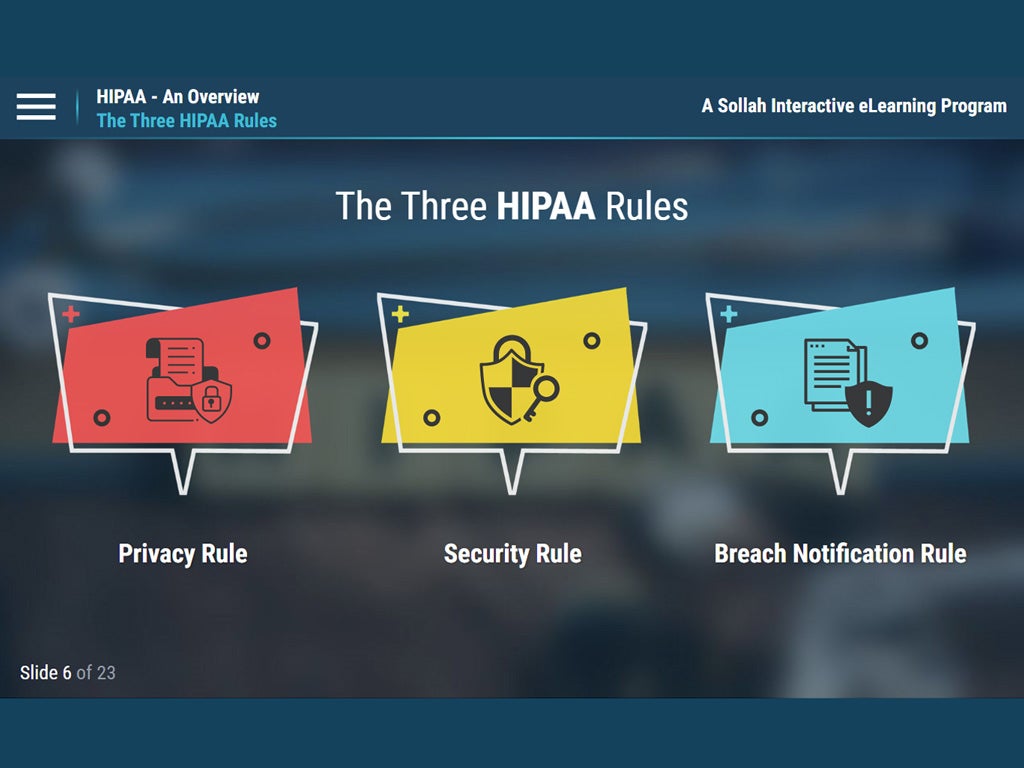
Task: Click the 'Breach Notification Rule' label
Action: [x=840, y=554]
